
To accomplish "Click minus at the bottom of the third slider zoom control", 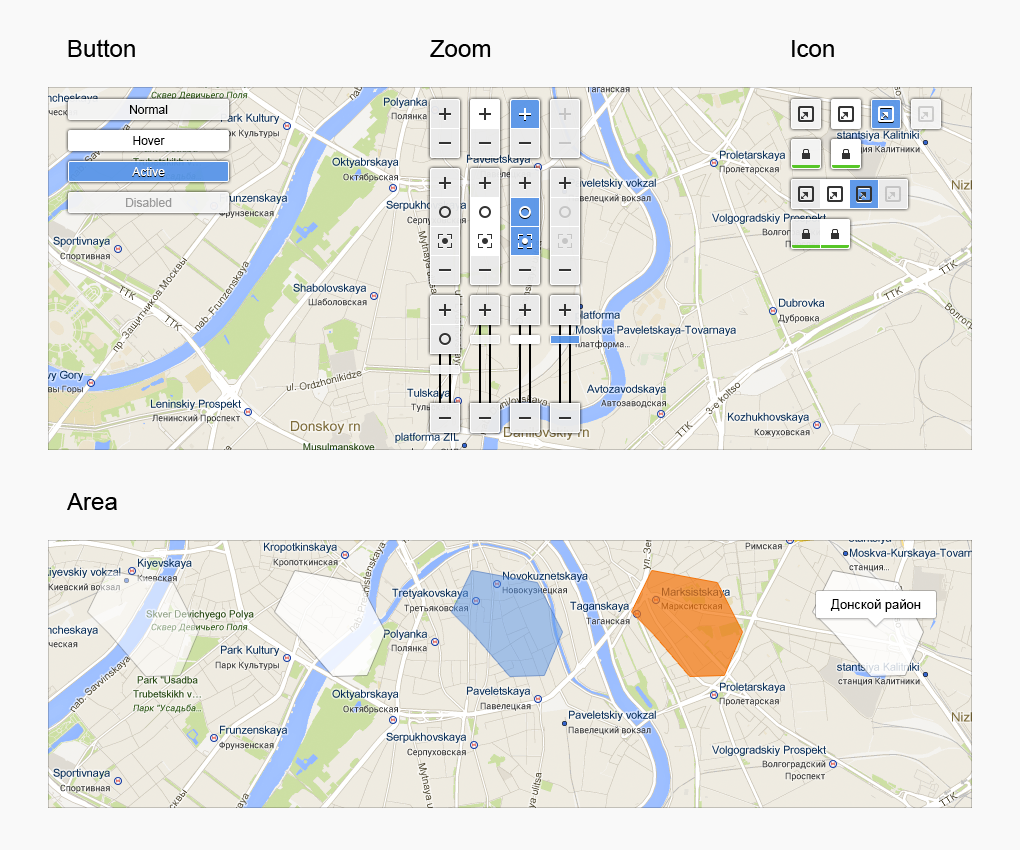I will [x=525, y=418].
